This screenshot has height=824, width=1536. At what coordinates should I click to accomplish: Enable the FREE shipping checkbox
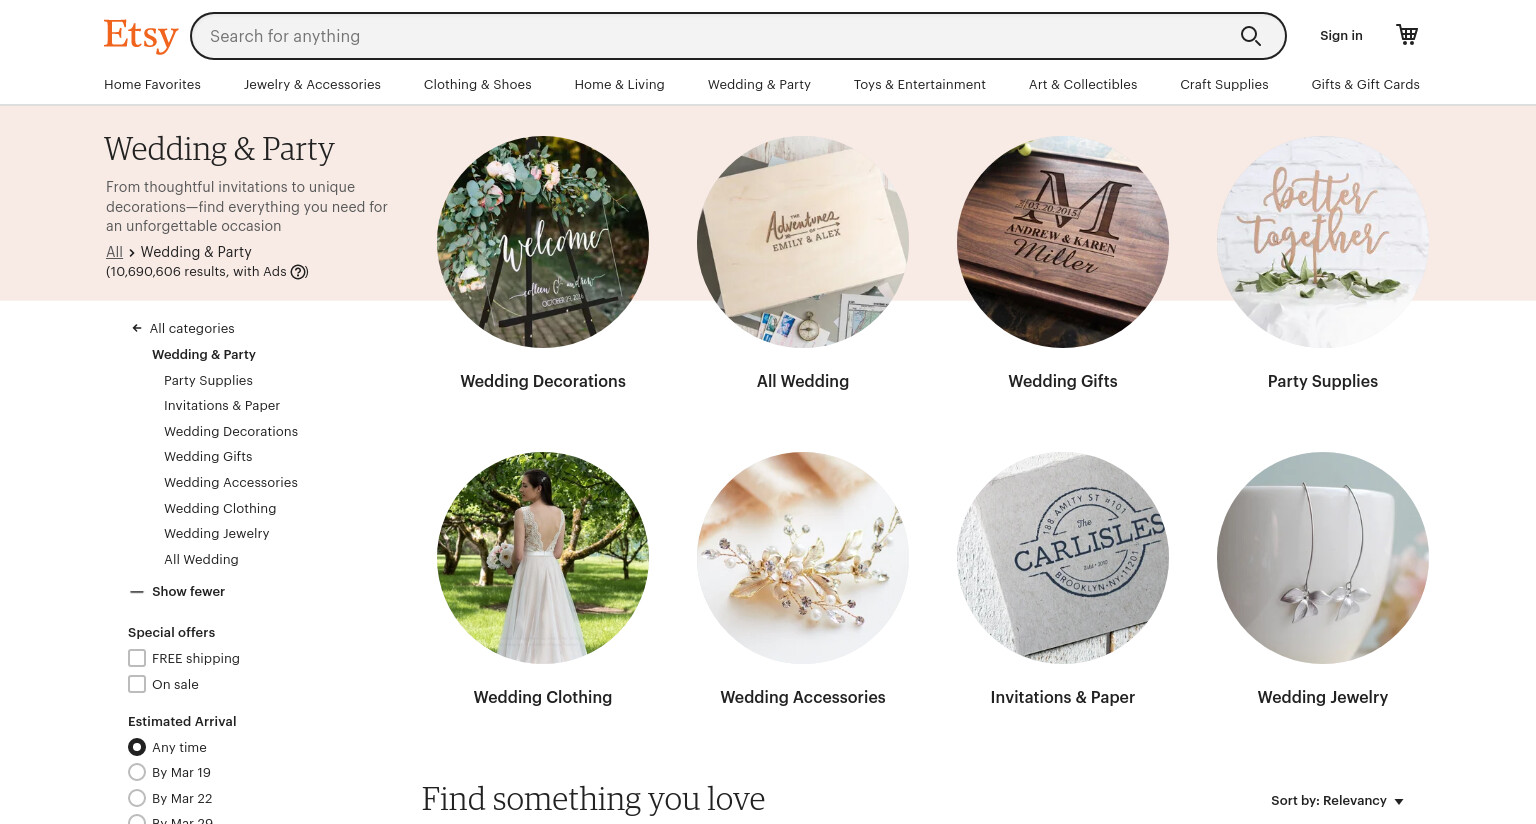point(137,658)
